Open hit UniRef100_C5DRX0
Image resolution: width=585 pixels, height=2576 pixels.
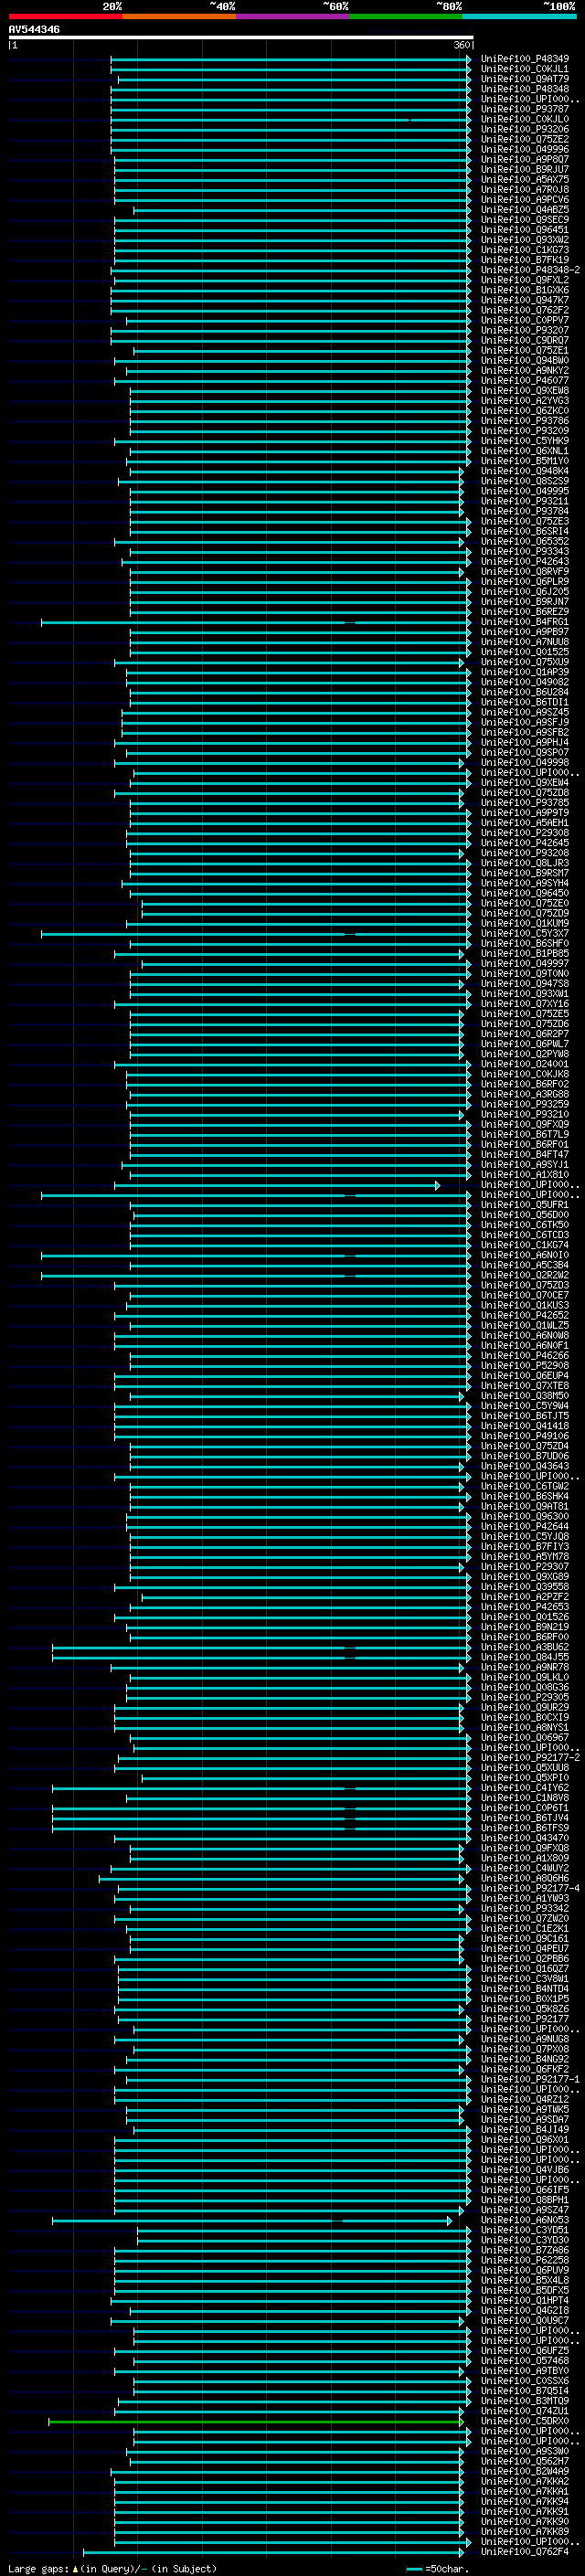(525, 2421)
